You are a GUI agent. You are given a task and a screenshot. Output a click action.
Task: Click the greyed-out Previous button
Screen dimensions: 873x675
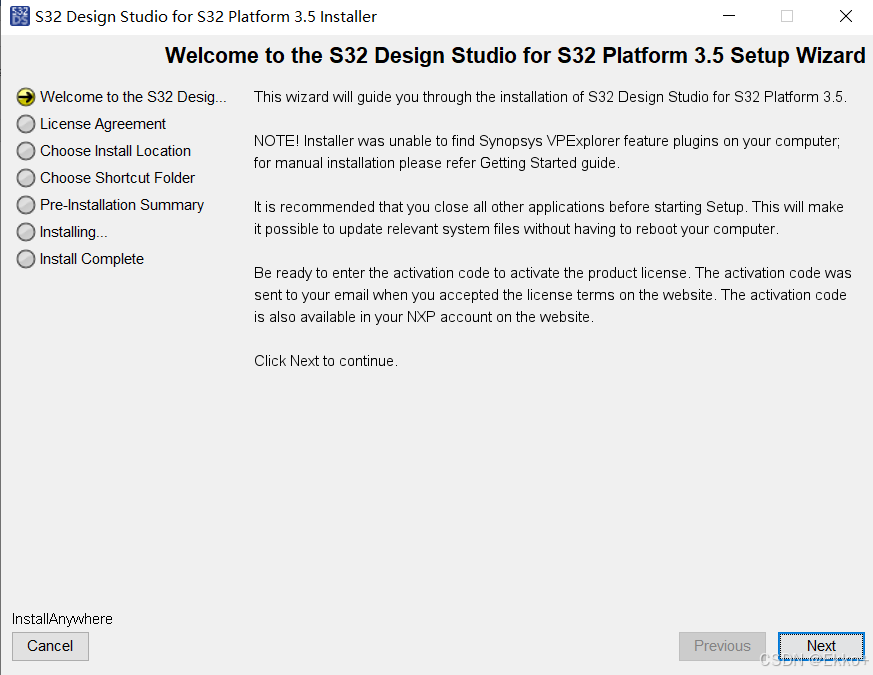coord(722,646)
